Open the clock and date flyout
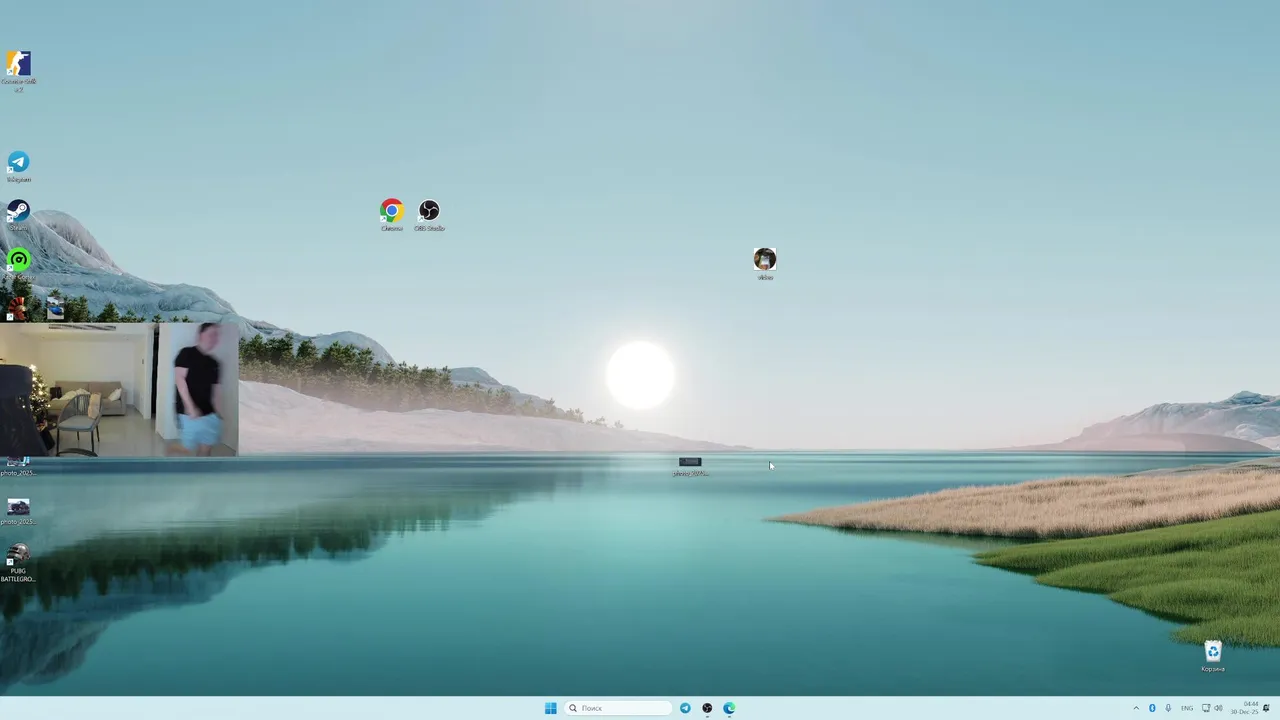 point(1244,708)
